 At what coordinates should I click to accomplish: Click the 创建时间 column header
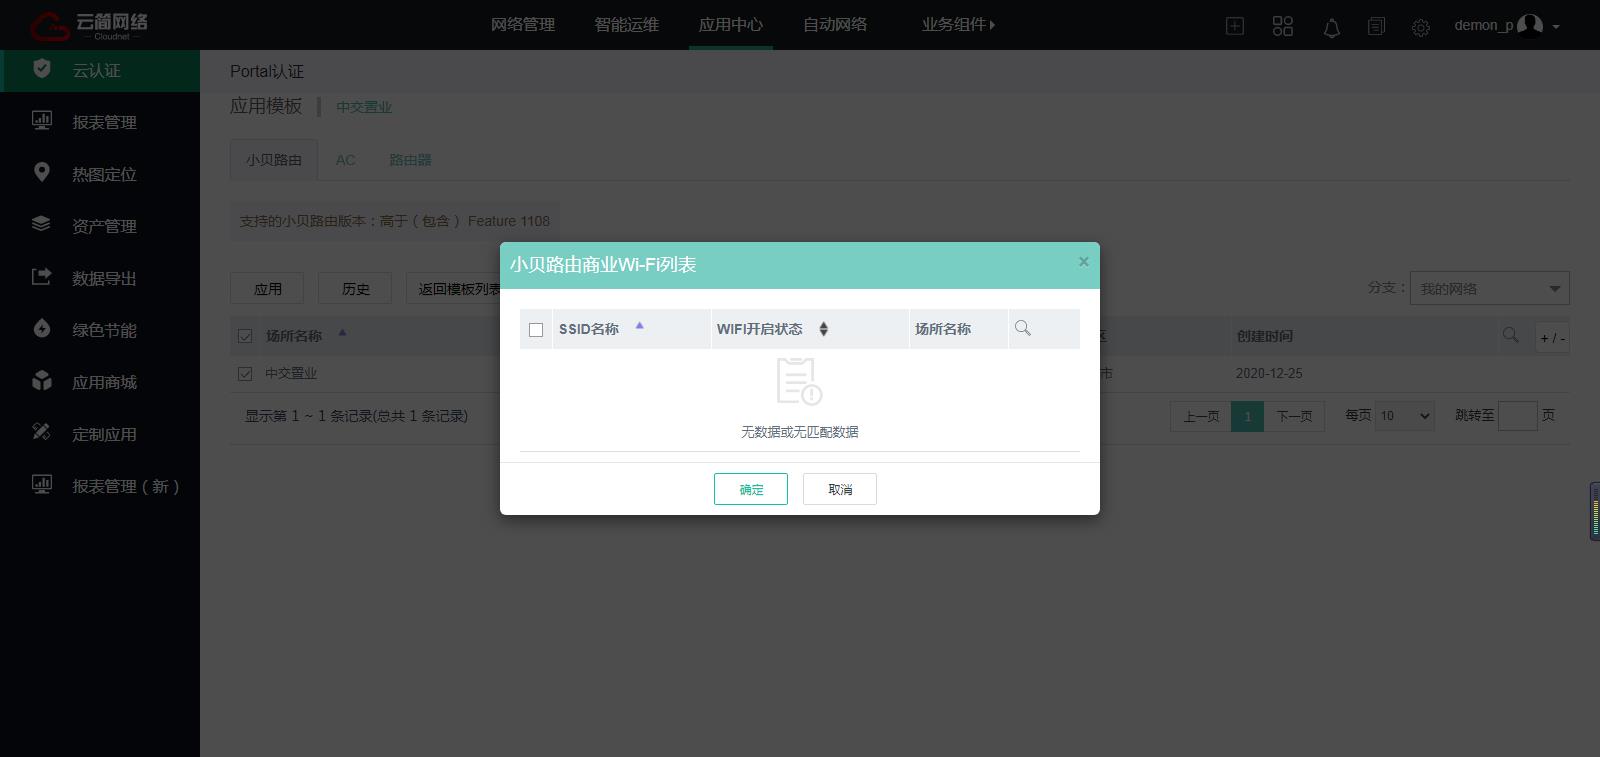[x=1265, y=336]
